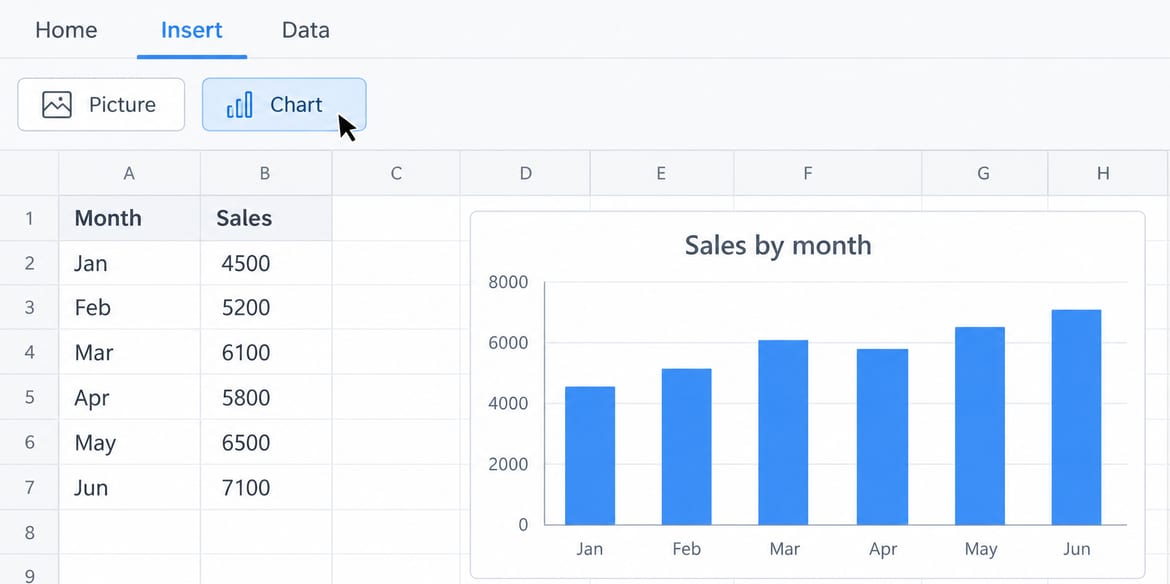The height and width of the screenshot is (584, 1170).
Task: Click the Mar x-axis label in chart
Action: 784,550
